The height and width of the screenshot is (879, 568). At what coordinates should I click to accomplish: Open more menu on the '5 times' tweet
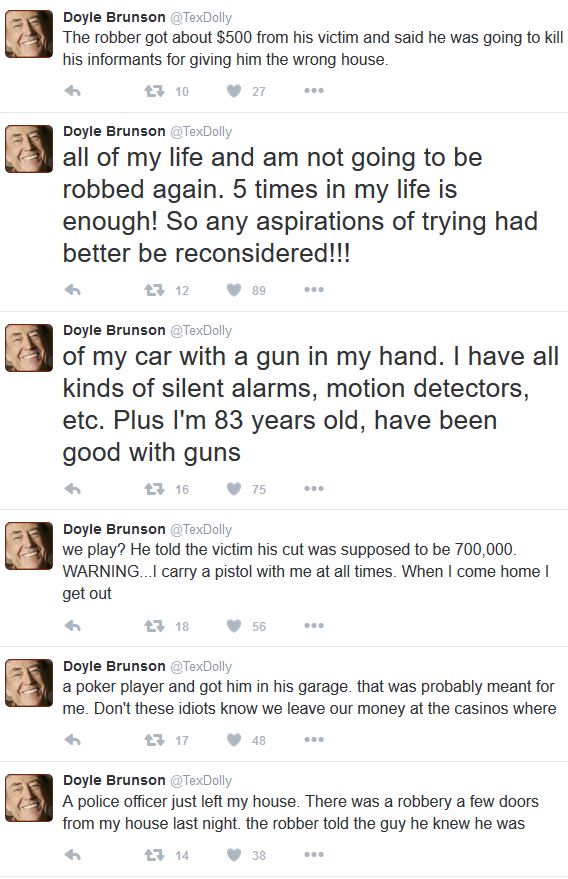(x=314, y=290)
